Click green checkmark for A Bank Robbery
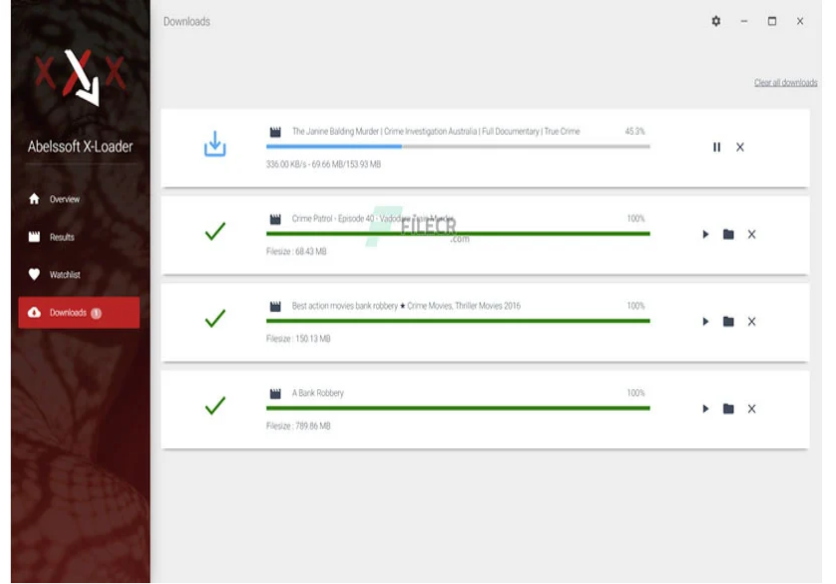 [215, 406]
